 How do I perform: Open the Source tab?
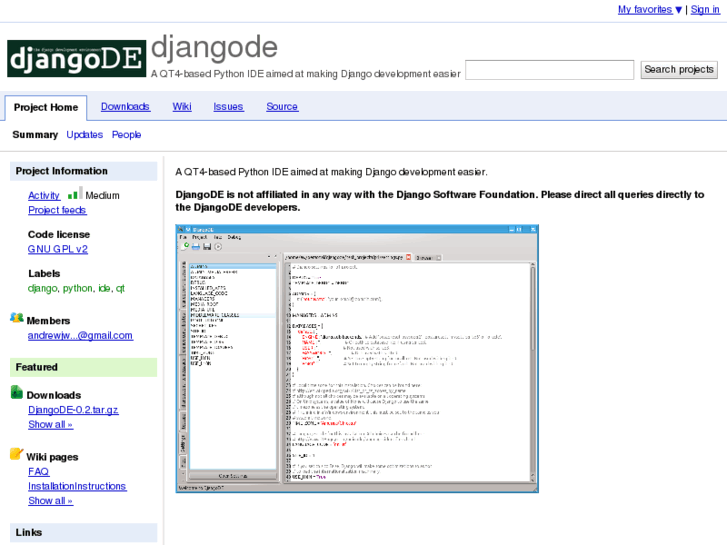pyautogui.click(x=282, y=107)
